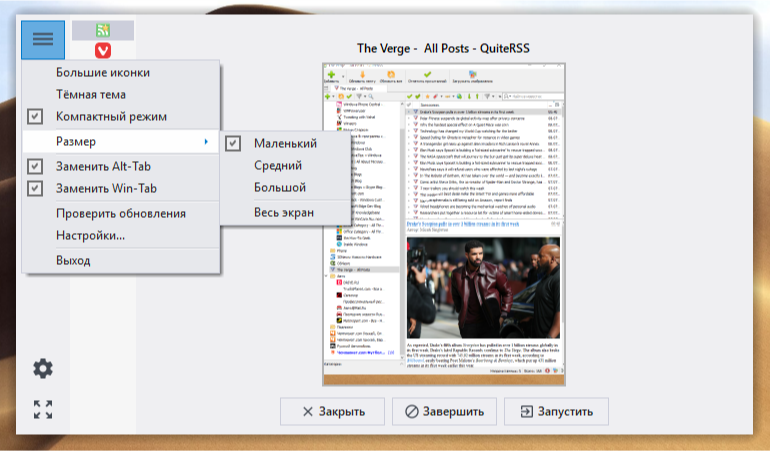Select the QuiteRSS app icon
770x451 pixels.
point(103,30)
